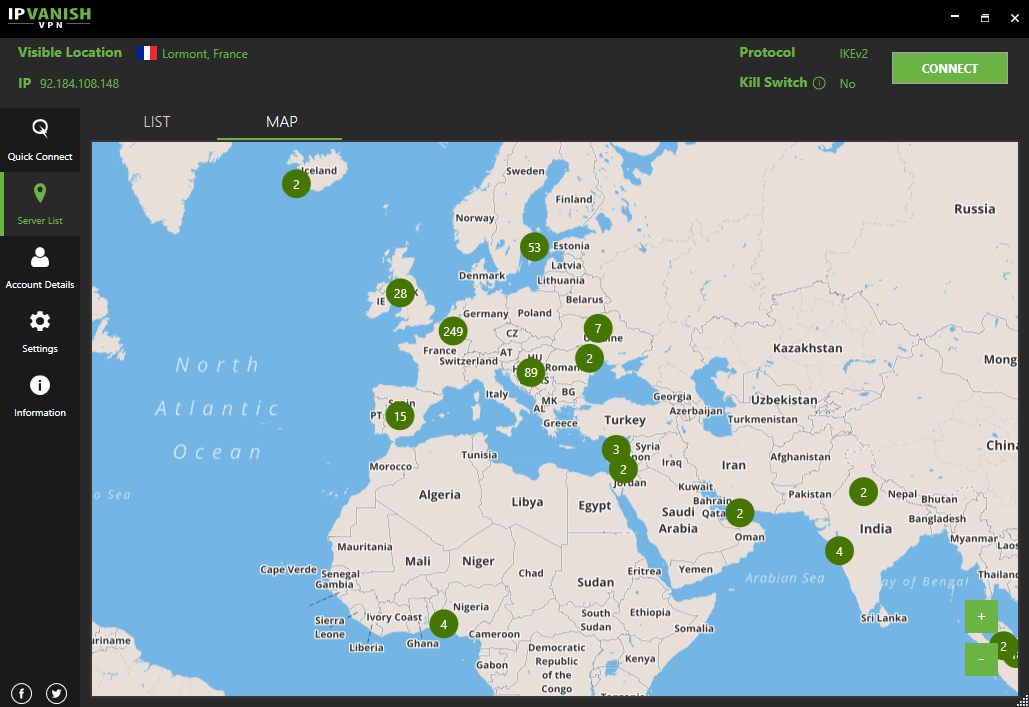The height and width of the screenshot is (707, 1029).
Task: Select the 53-server cluster near Estonia
Action: [x=534, y=247]
